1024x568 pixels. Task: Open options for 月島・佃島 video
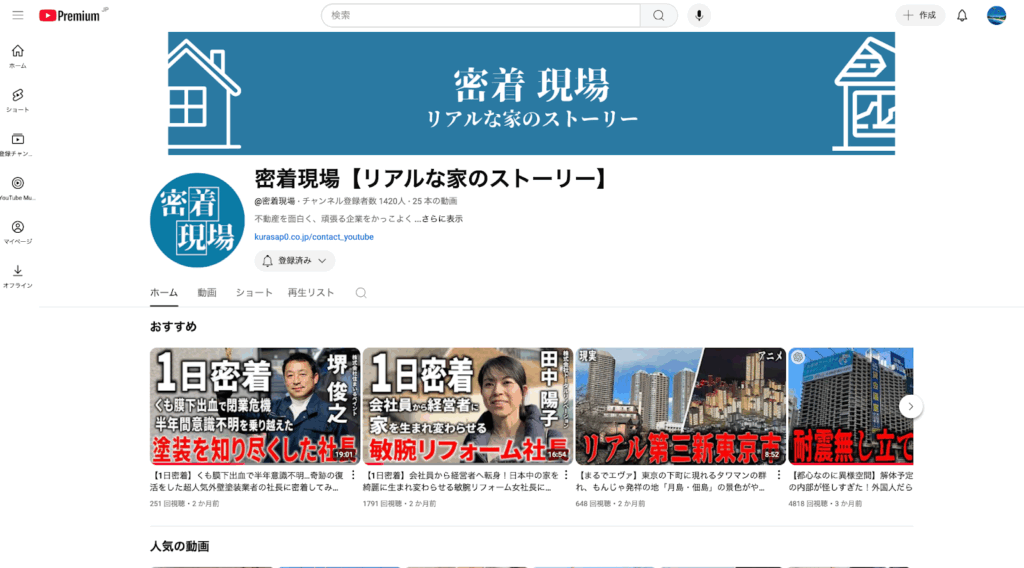(x=778, y=475)
